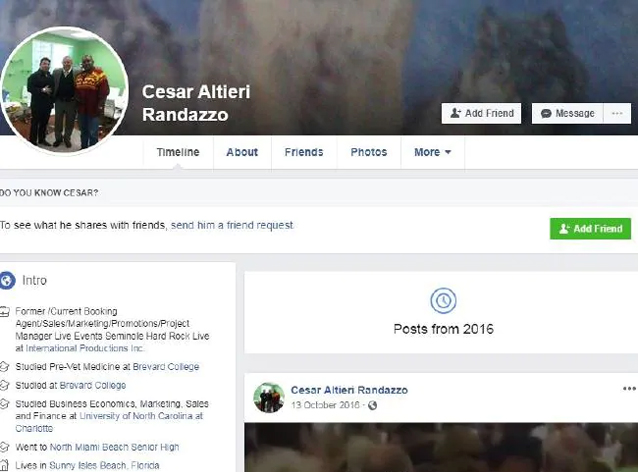Click the graduation icon beside Pre-Vet Medicine
This screenshot has width=638, height=472.
4,367
